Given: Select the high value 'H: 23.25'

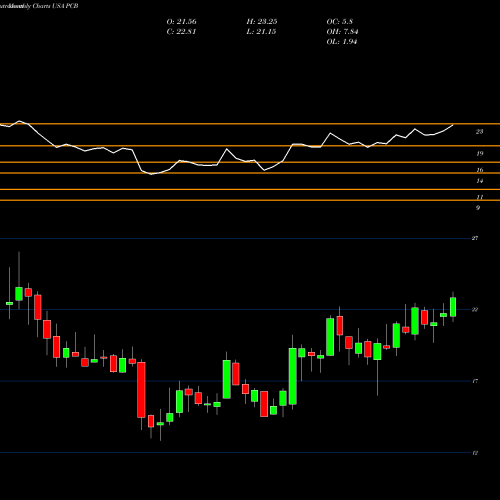Looking at the screenshot, I should click(x=262, y=22).
